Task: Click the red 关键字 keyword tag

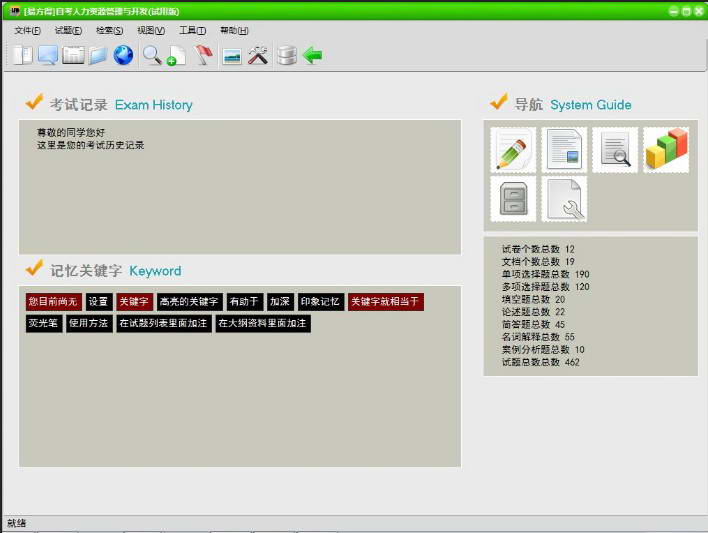Action: click(x=134, y=302)
